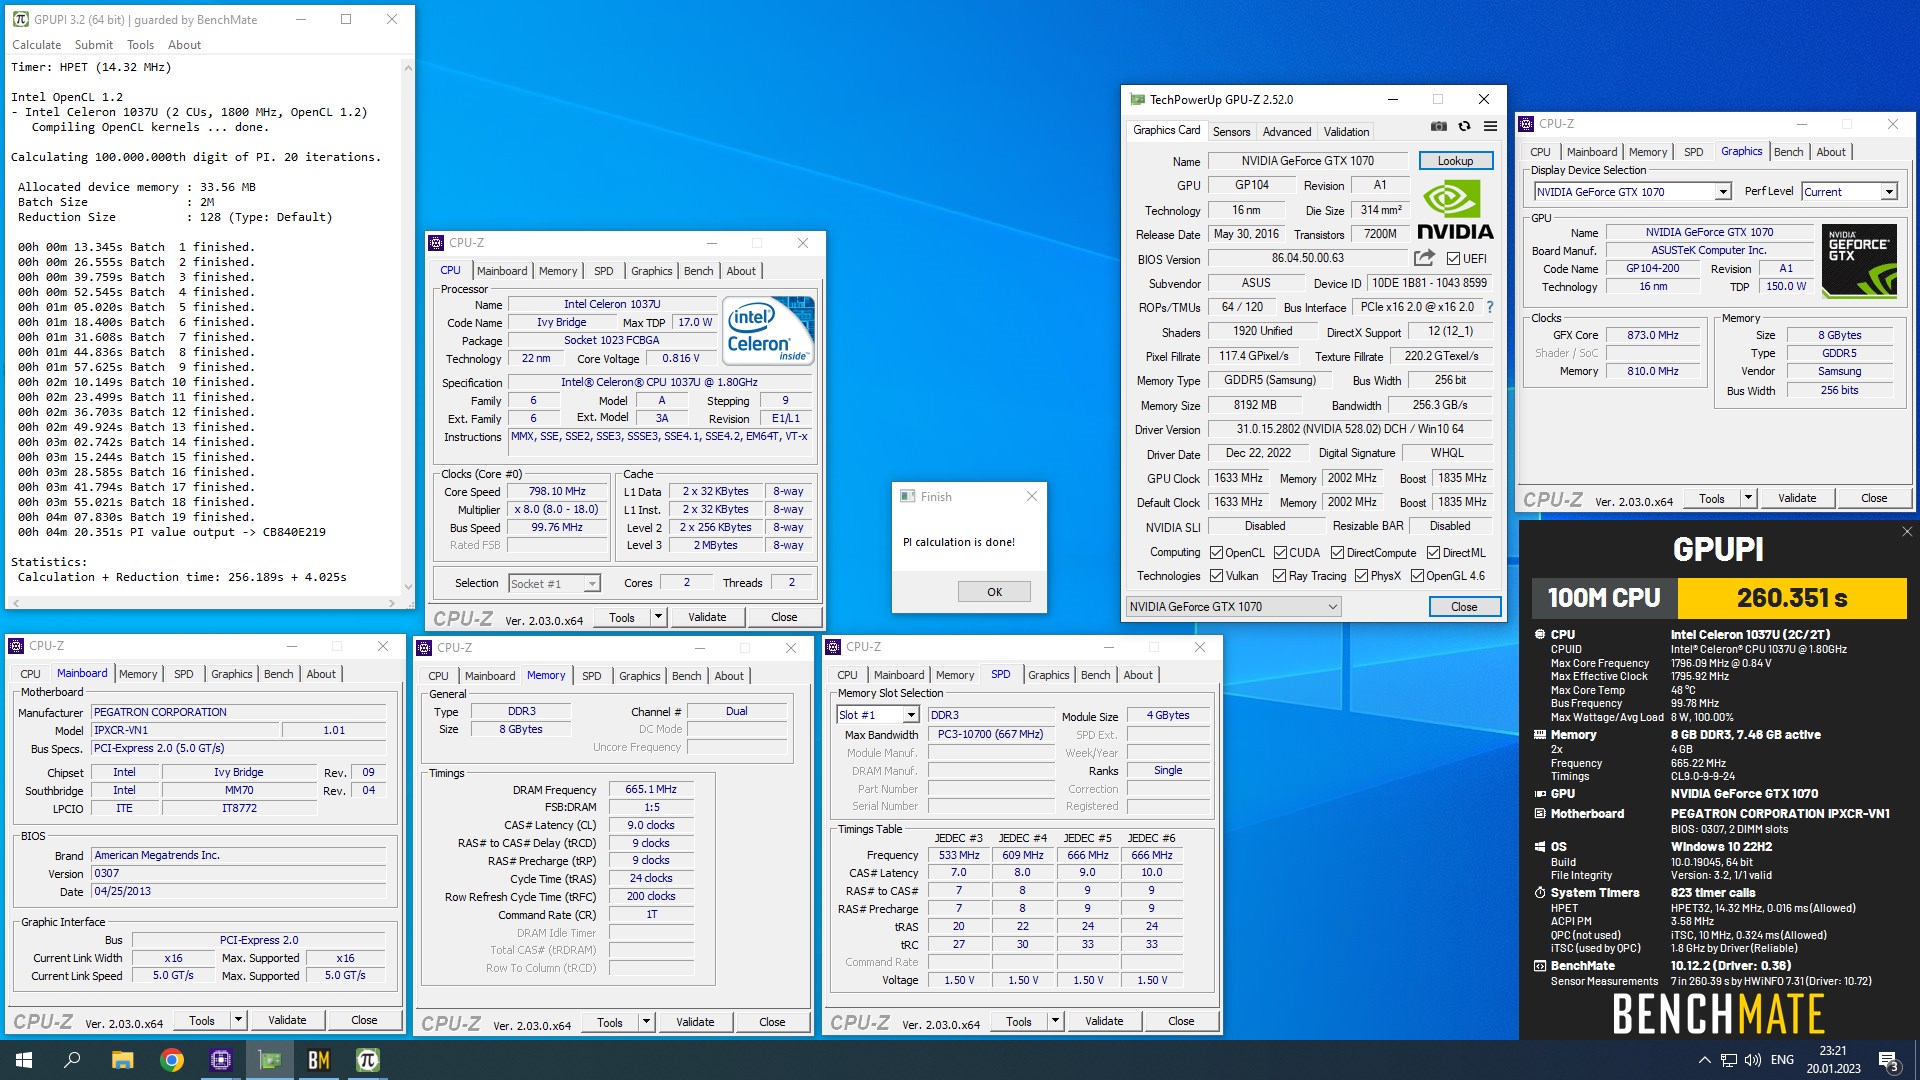
Task: Toggle OpenGL 4.6 checkbox in GPU-Z
Action: click(1417, 576)
